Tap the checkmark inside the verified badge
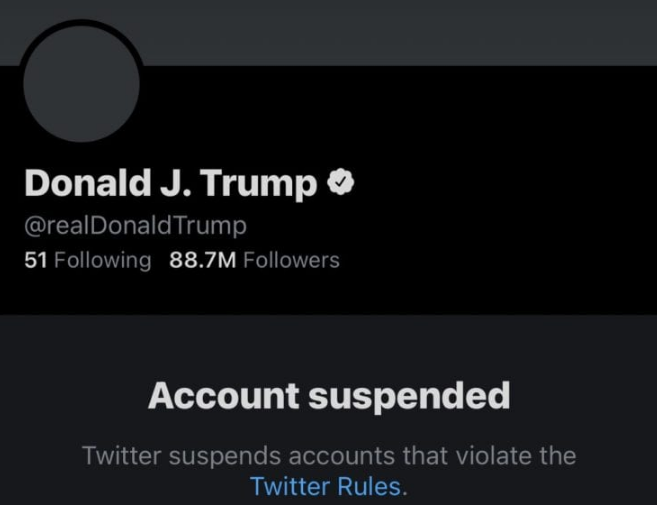The height and width of the screenshot is (505, 657). [341, 181]
